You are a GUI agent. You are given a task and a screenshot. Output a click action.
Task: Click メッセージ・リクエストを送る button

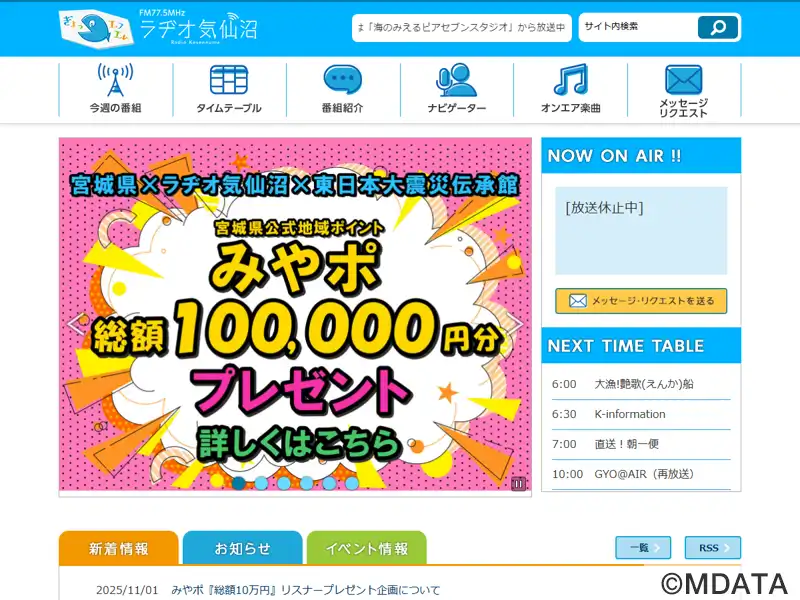641,301
